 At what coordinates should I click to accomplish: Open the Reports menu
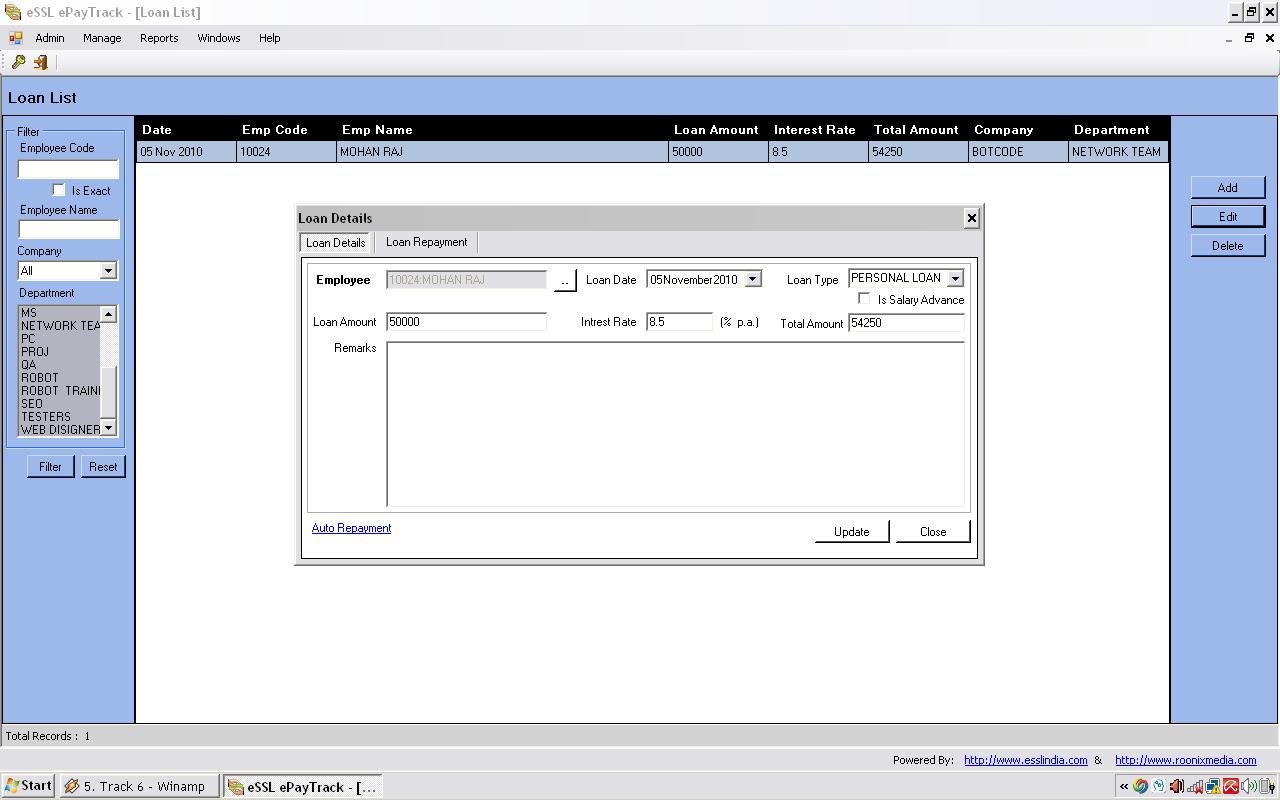tap(159, 38)
